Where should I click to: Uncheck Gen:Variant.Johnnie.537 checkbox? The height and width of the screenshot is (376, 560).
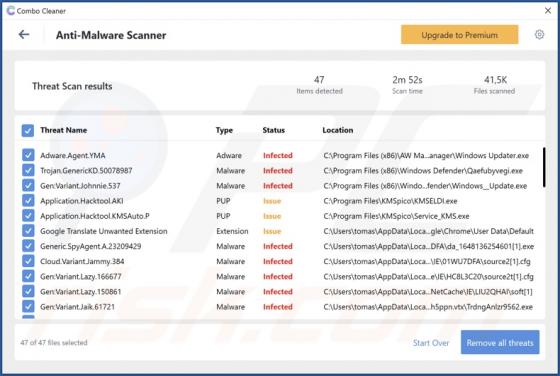[x=28, y=185]
